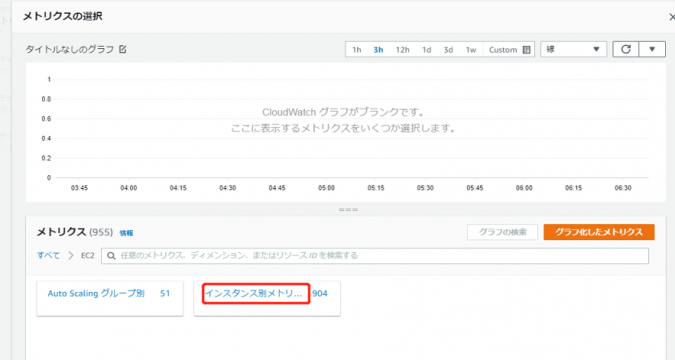Select the 1h time range
Screen dimensions: 675x360
[356, 50]
